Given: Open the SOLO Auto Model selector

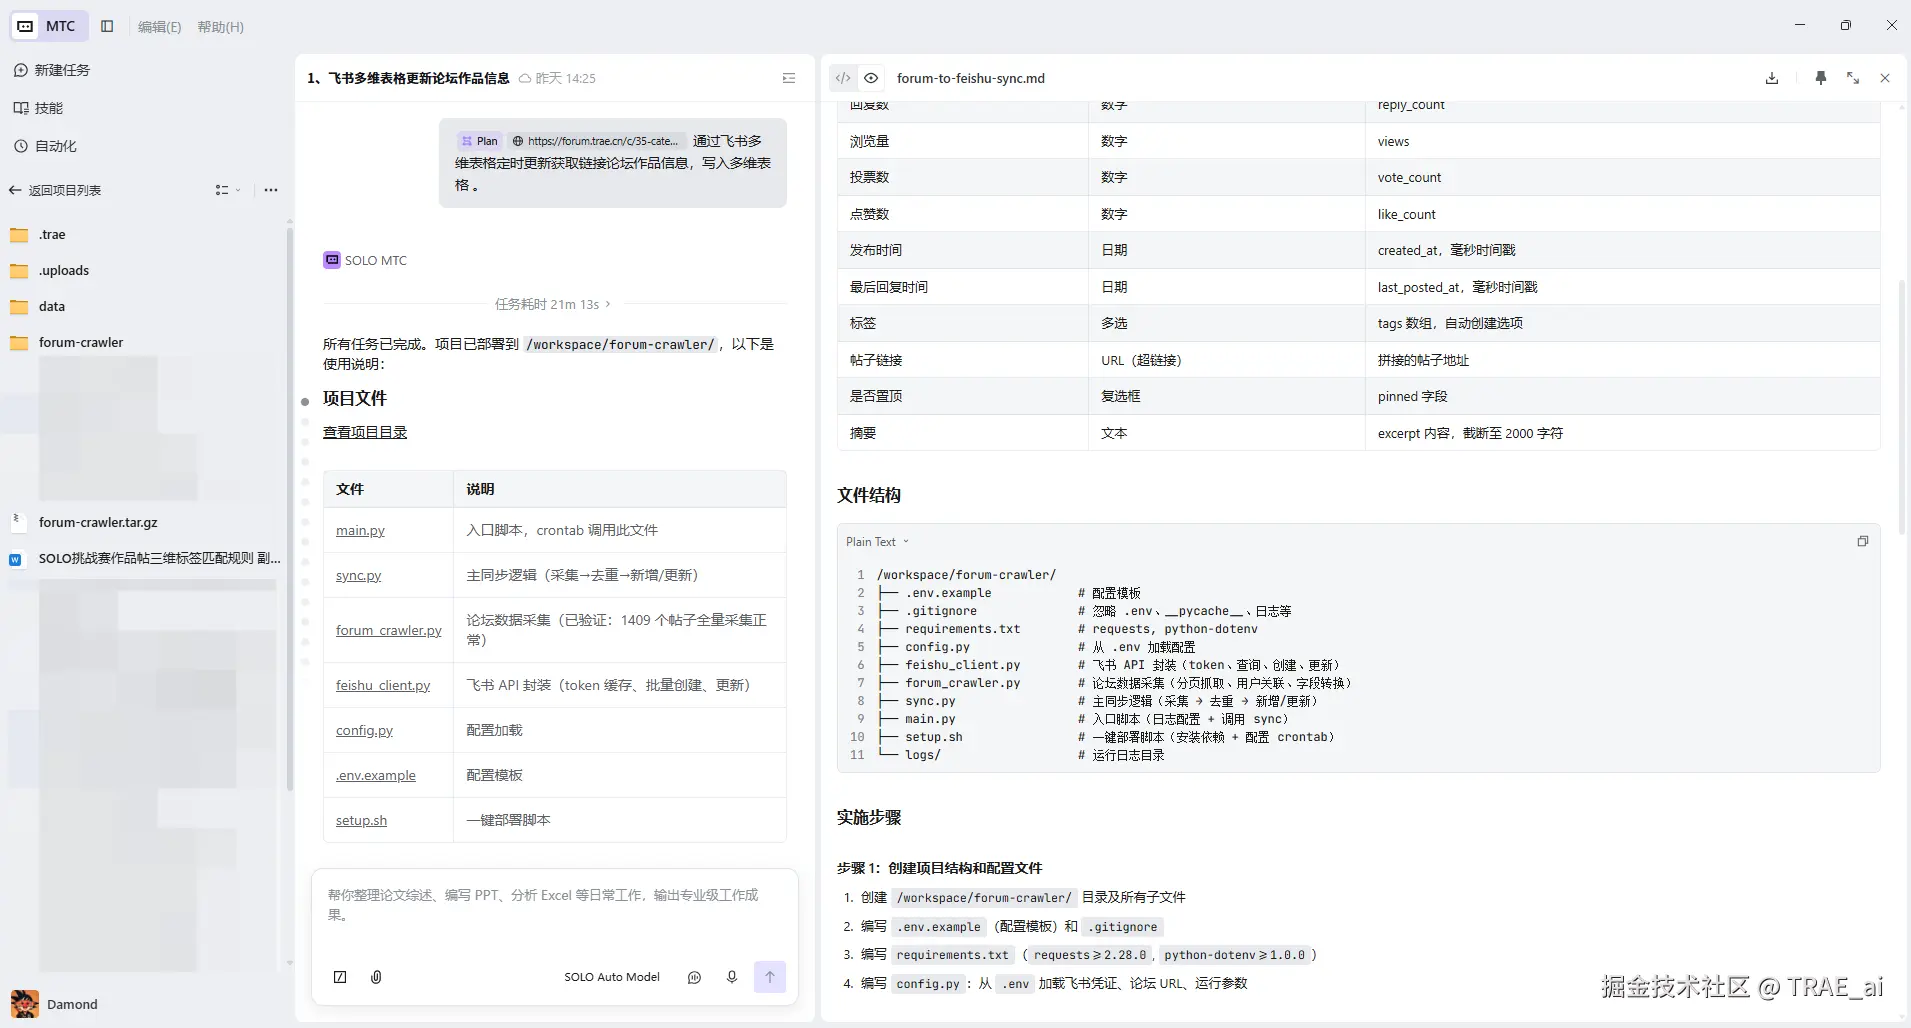Looking at the screenshot, I should click(x=611, y=977).
